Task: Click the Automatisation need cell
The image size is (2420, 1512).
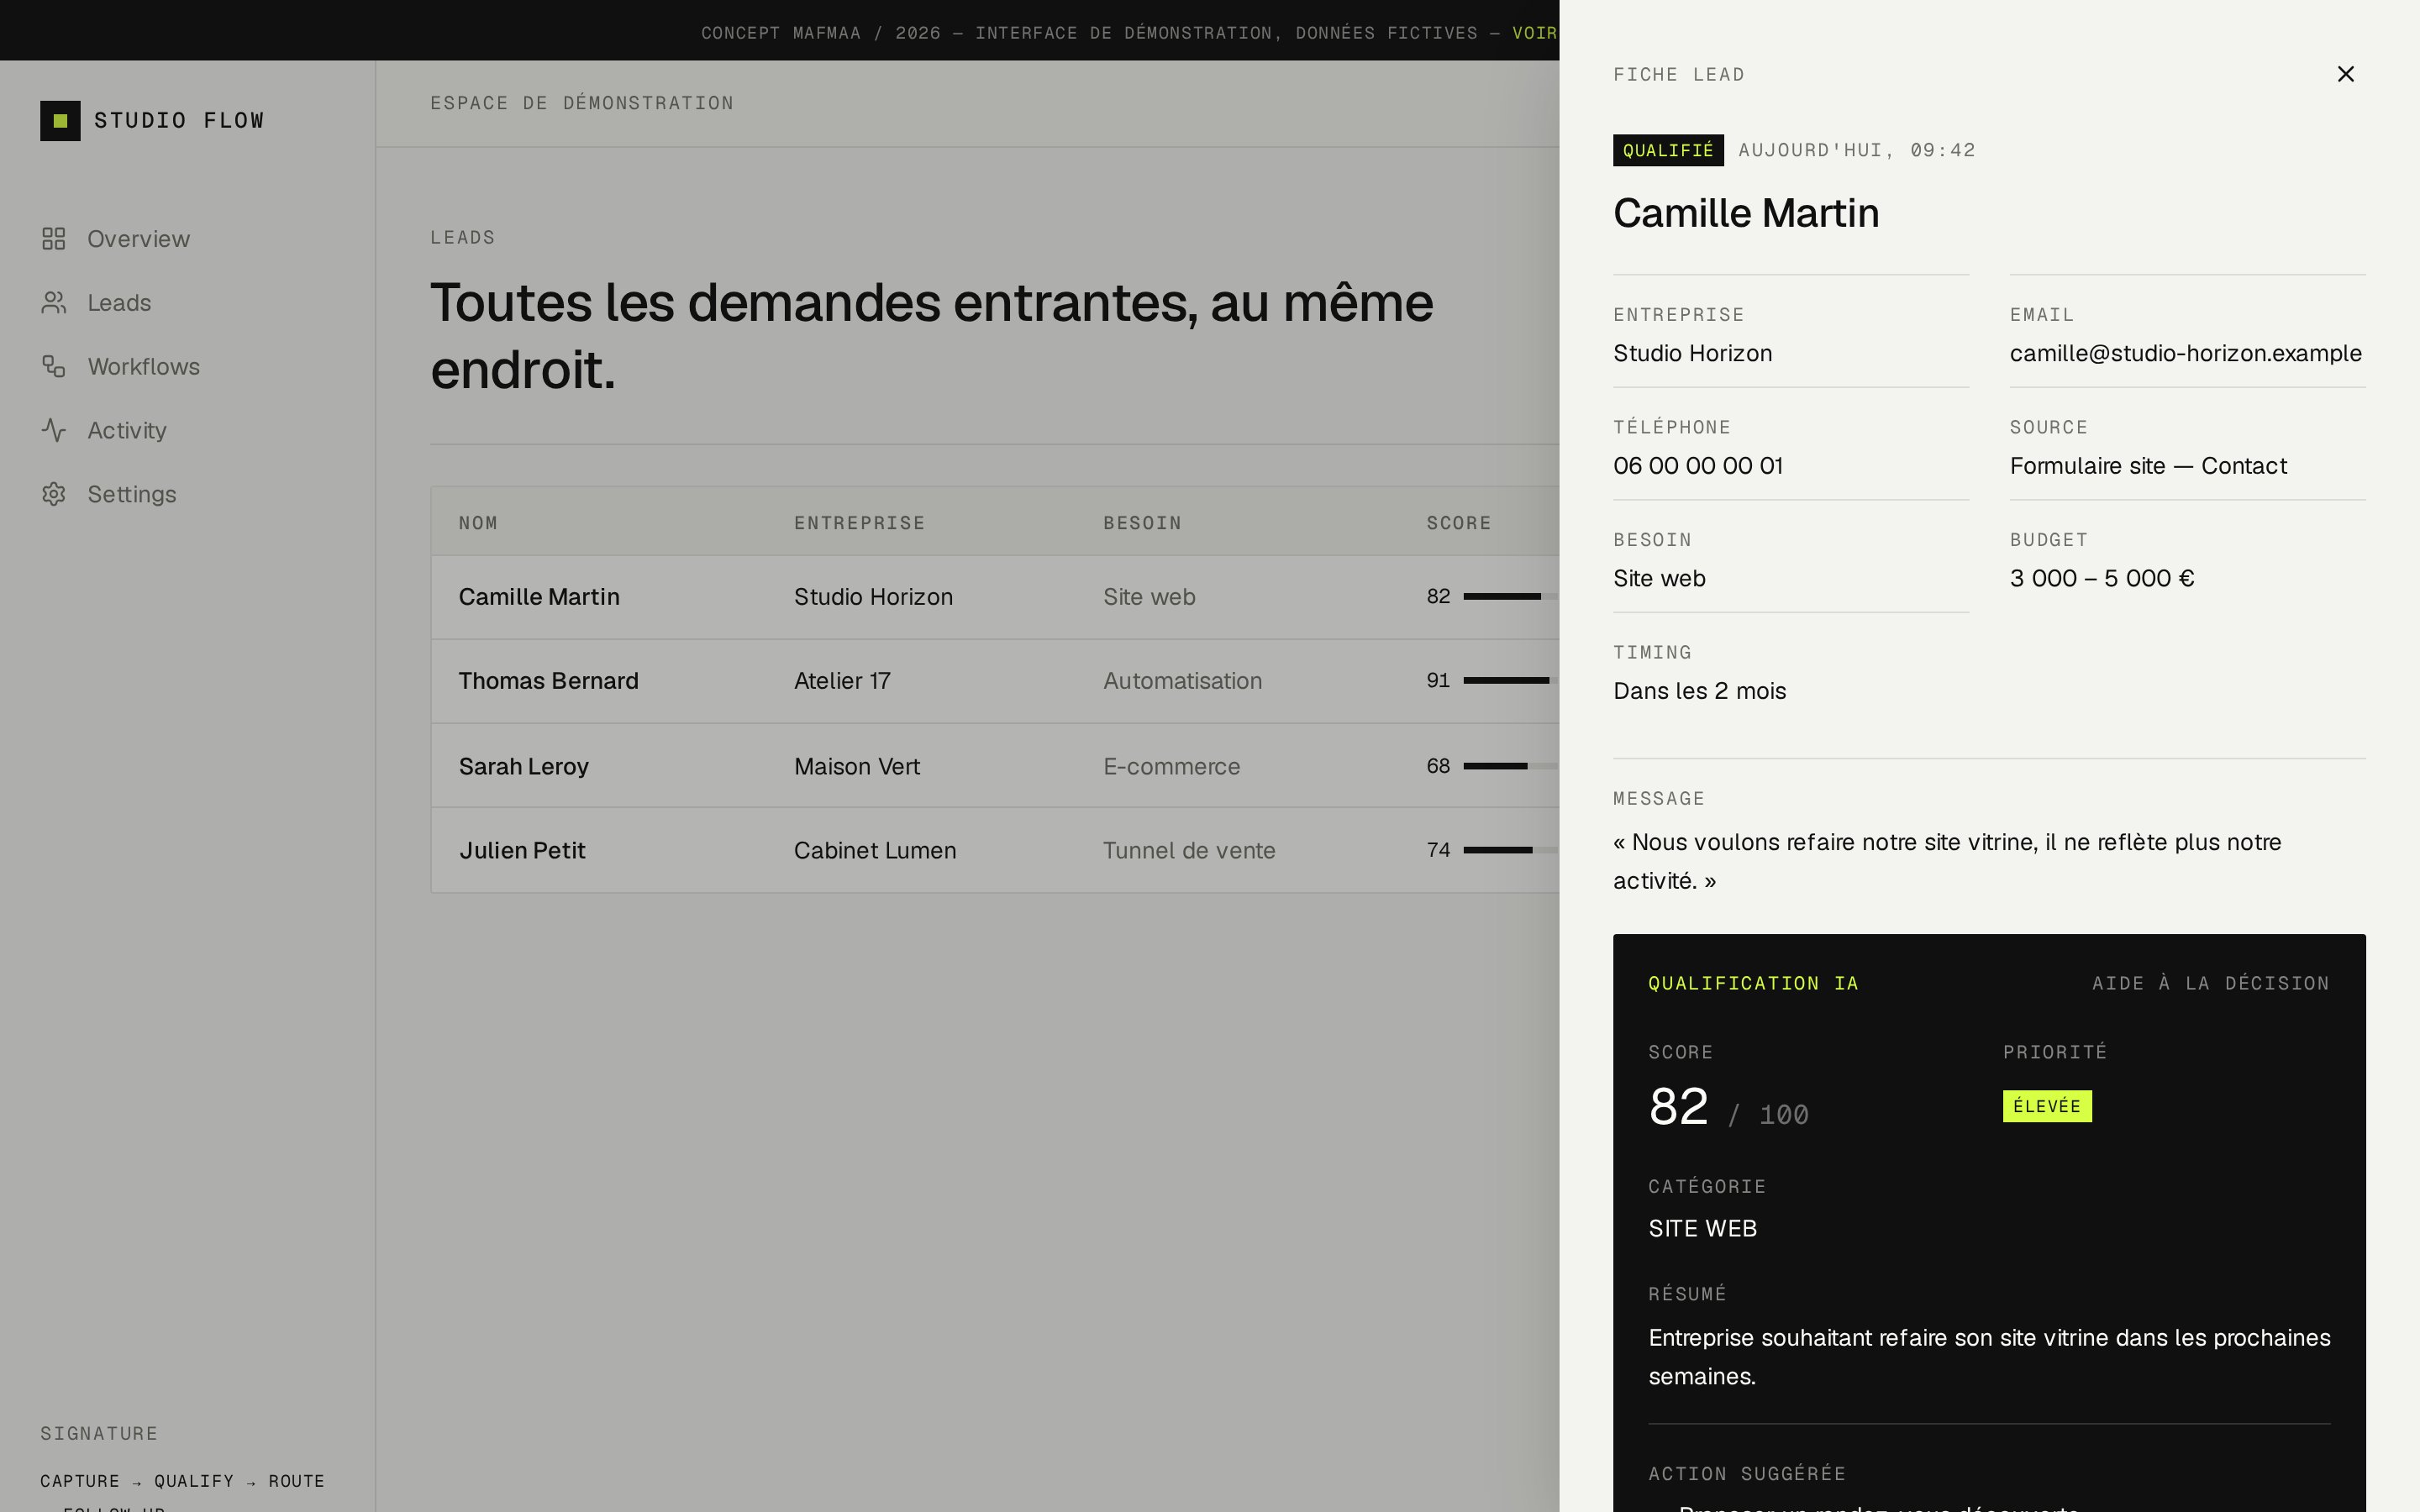Action: click(x=1182, y=681)
